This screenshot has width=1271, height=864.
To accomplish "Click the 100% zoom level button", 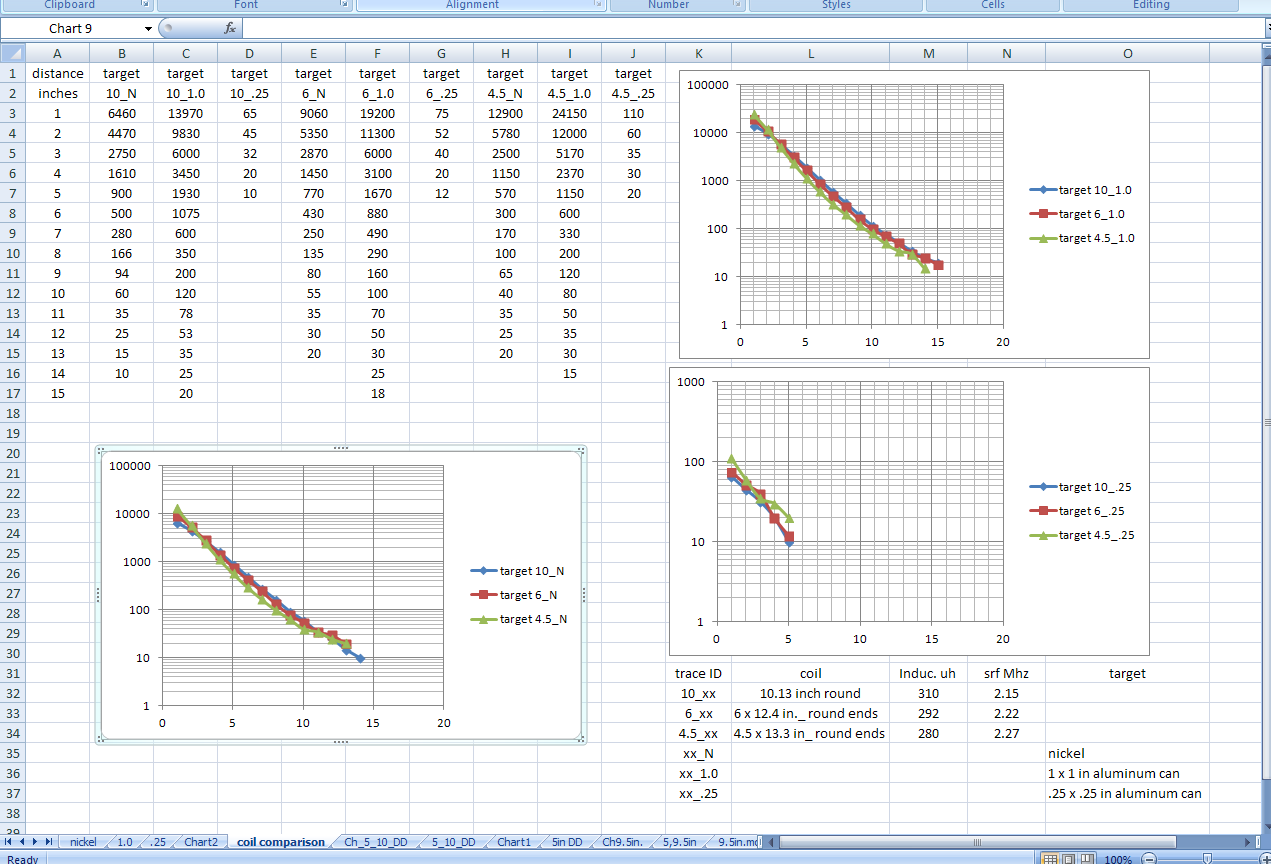I will [1118, 859].
